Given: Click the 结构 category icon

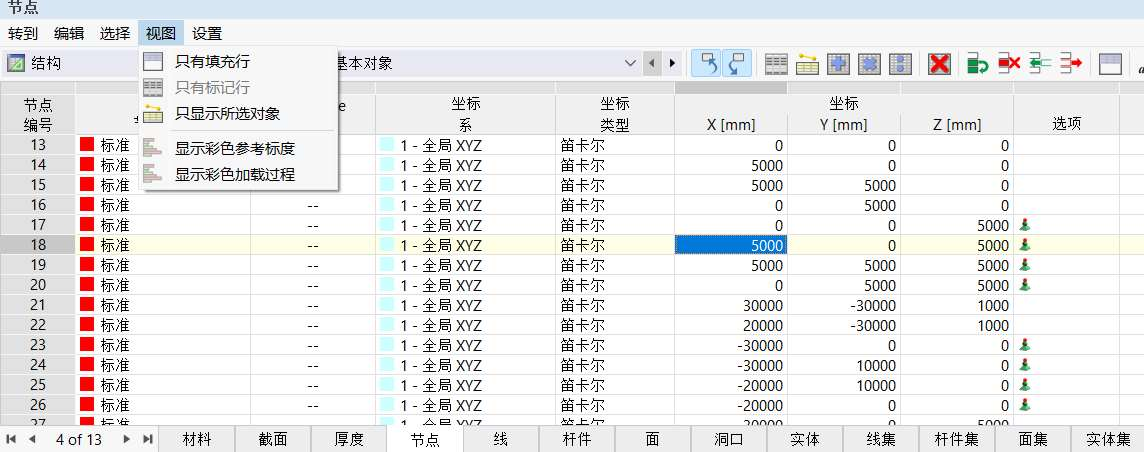Looking at the screenshot, I should click(16, 63).
